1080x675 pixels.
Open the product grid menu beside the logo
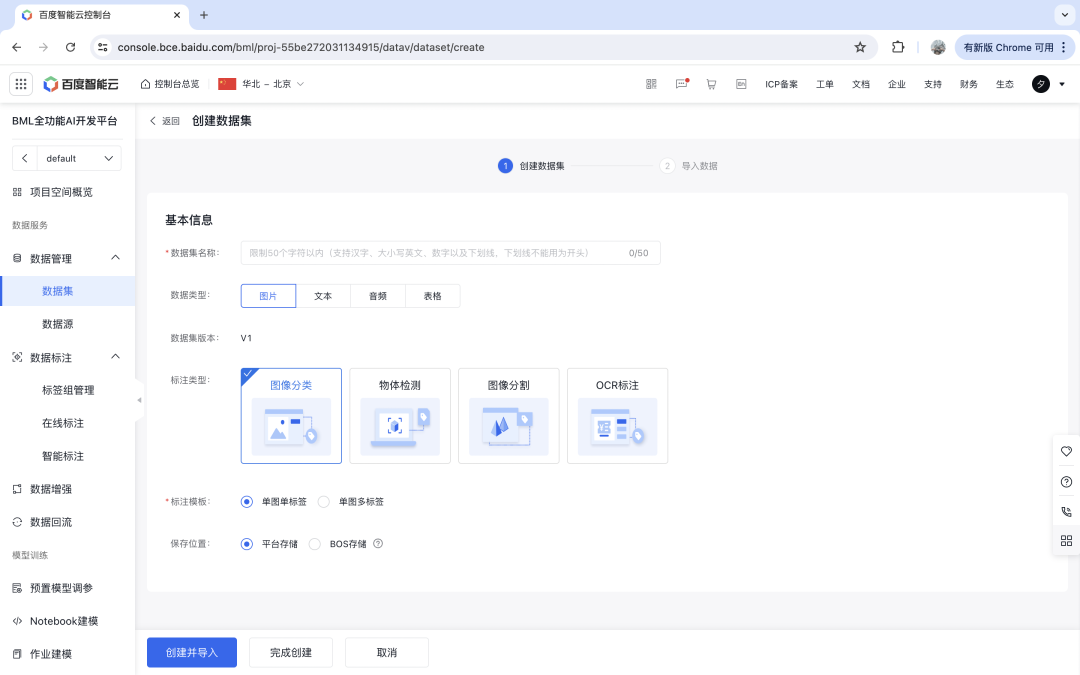pyautogui.click(x=21, y=84)
